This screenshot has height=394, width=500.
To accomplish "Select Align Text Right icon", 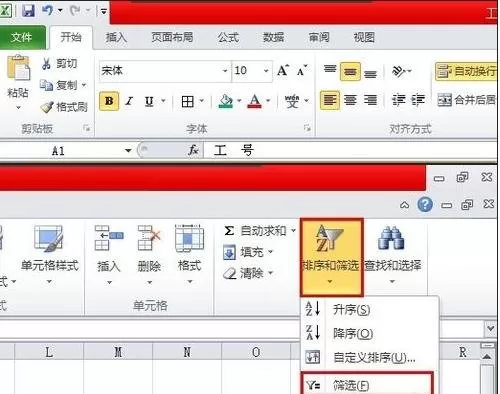I will point(370,100).
